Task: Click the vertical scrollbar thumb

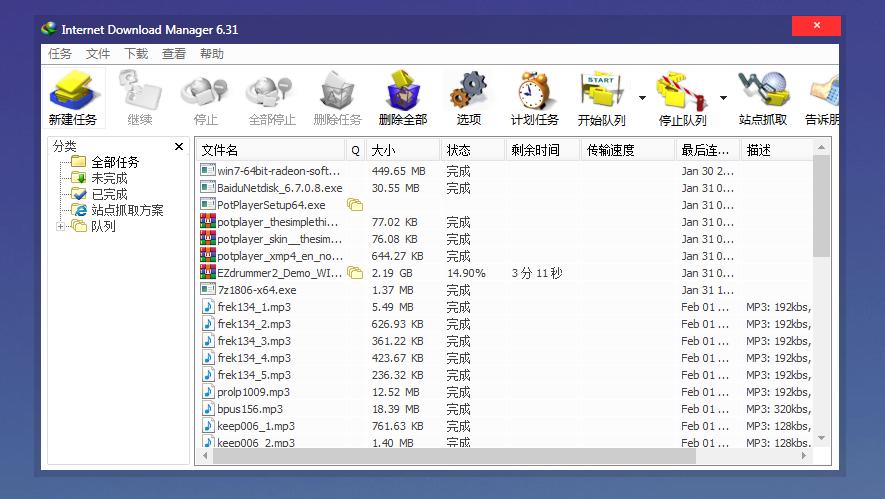Action: (x=821, y=206)
